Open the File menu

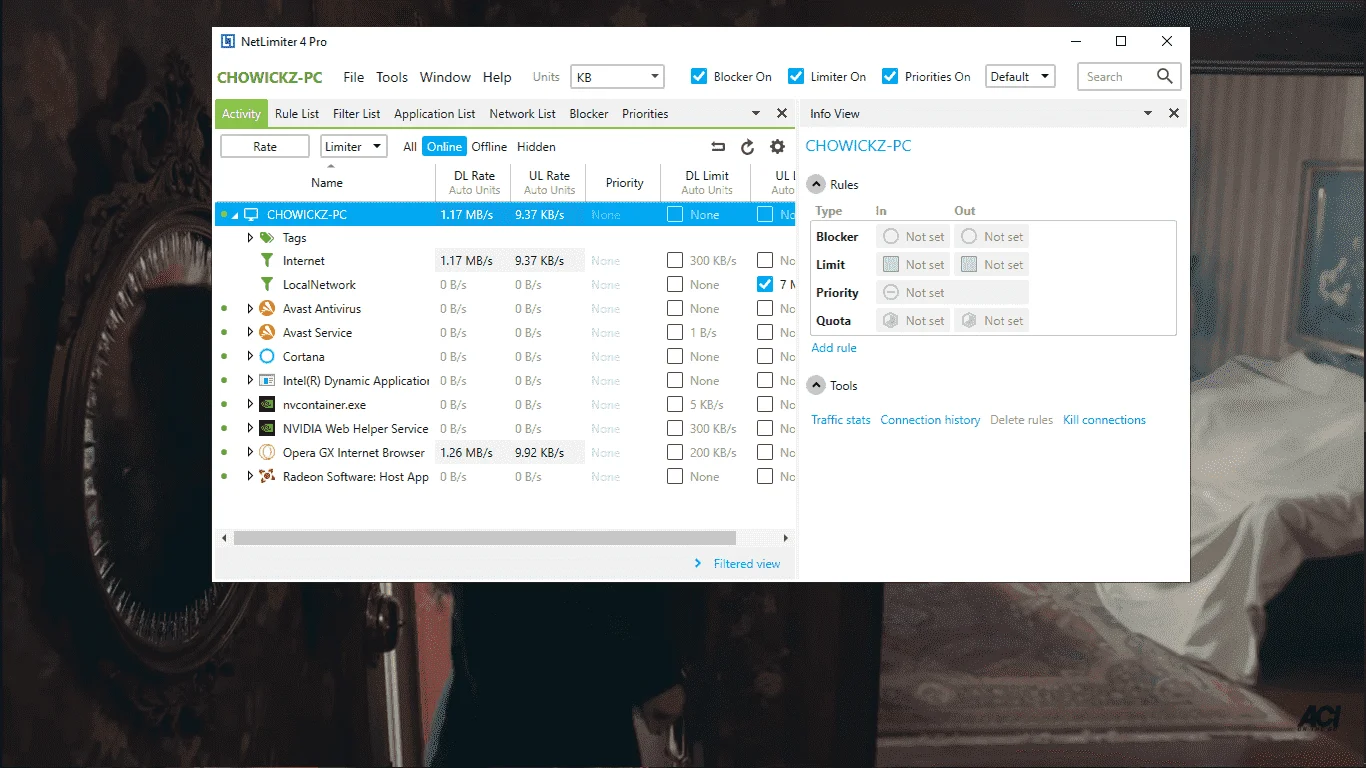(354, 77)
